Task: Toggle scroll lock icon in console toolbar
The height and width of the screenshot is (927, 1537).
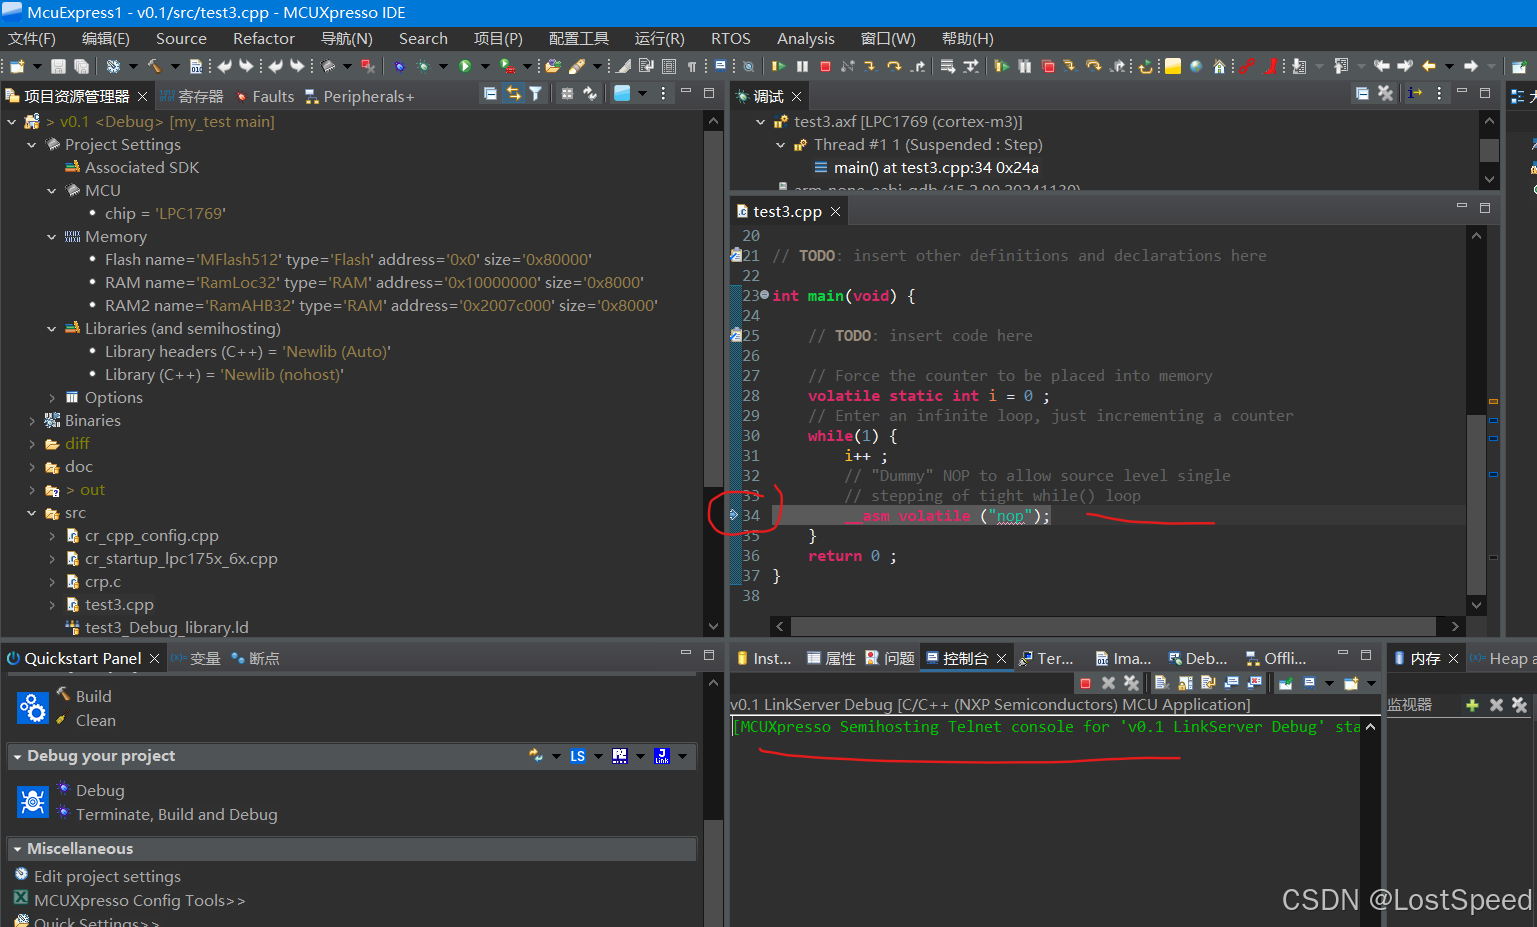Action: click(x=1185, y=683)
